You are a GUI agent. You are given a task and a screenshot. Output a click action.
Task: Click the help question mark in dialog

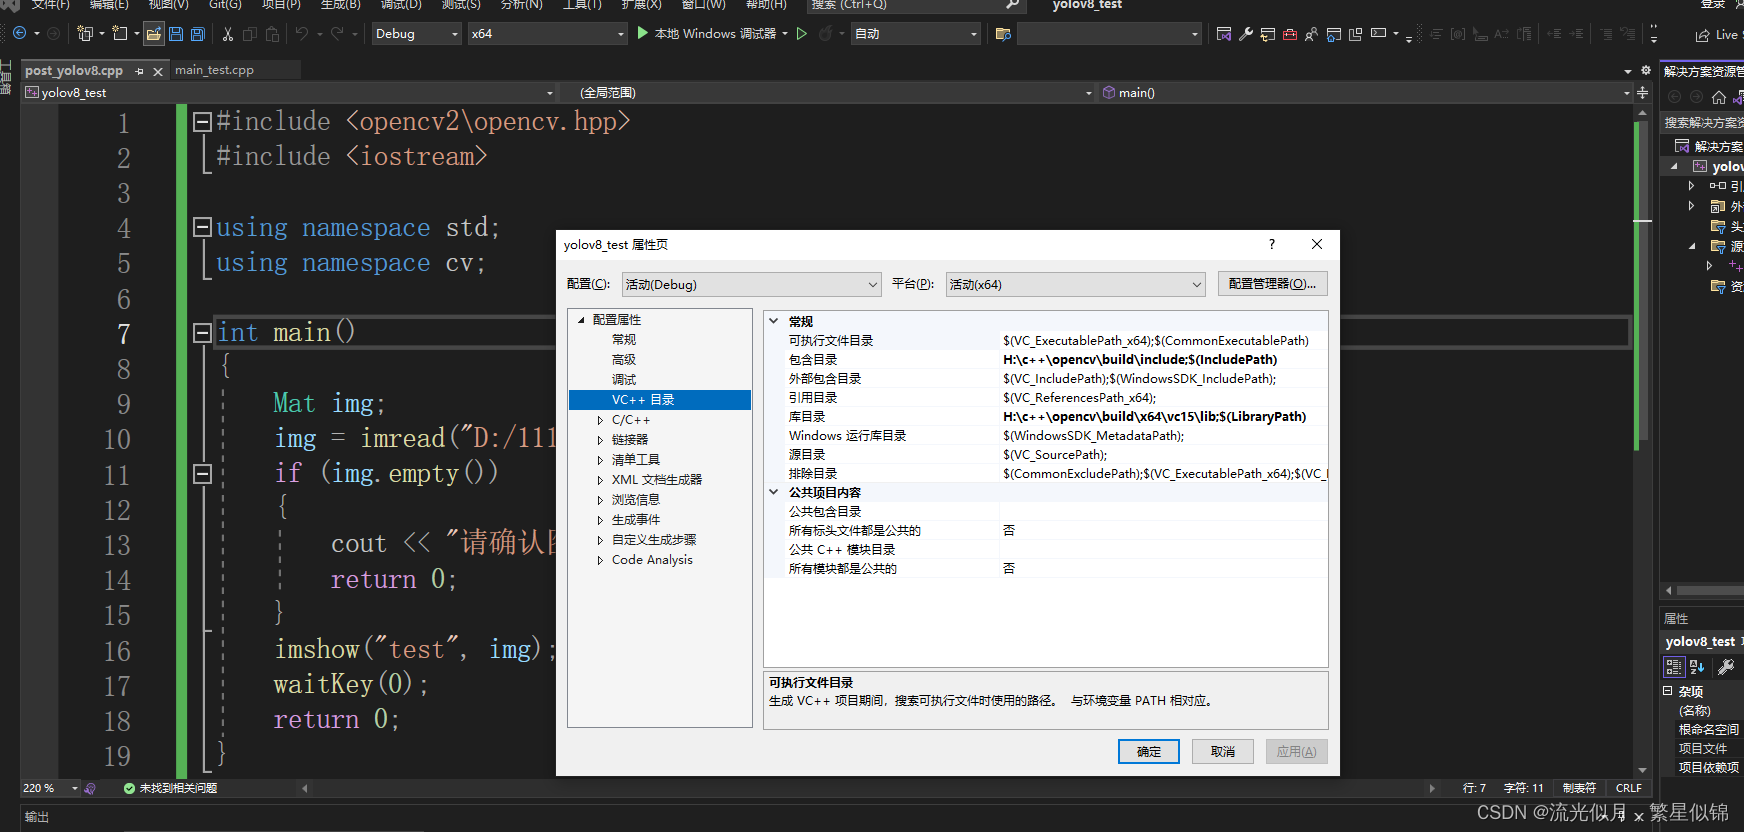point(1272,244)
